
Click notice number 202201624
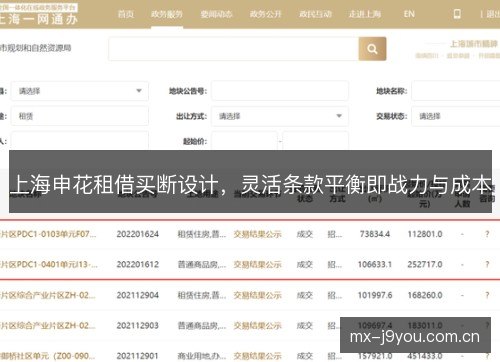click(x=138, y=234)
